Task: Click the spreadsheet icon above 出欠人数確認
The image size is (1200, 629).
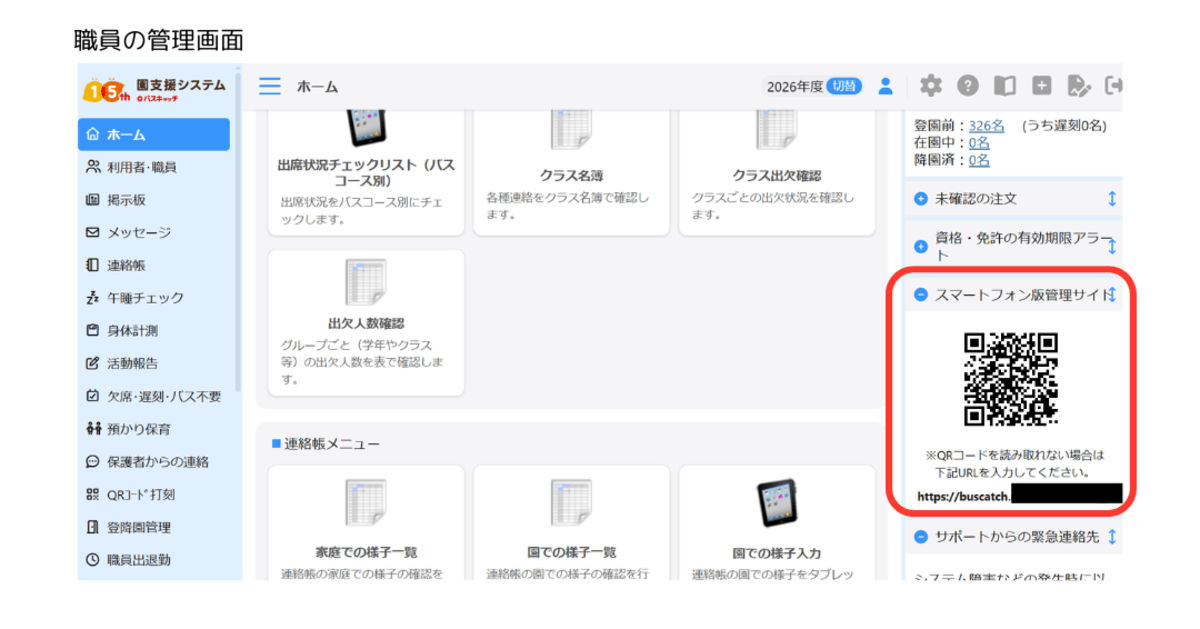Action: 366,282
